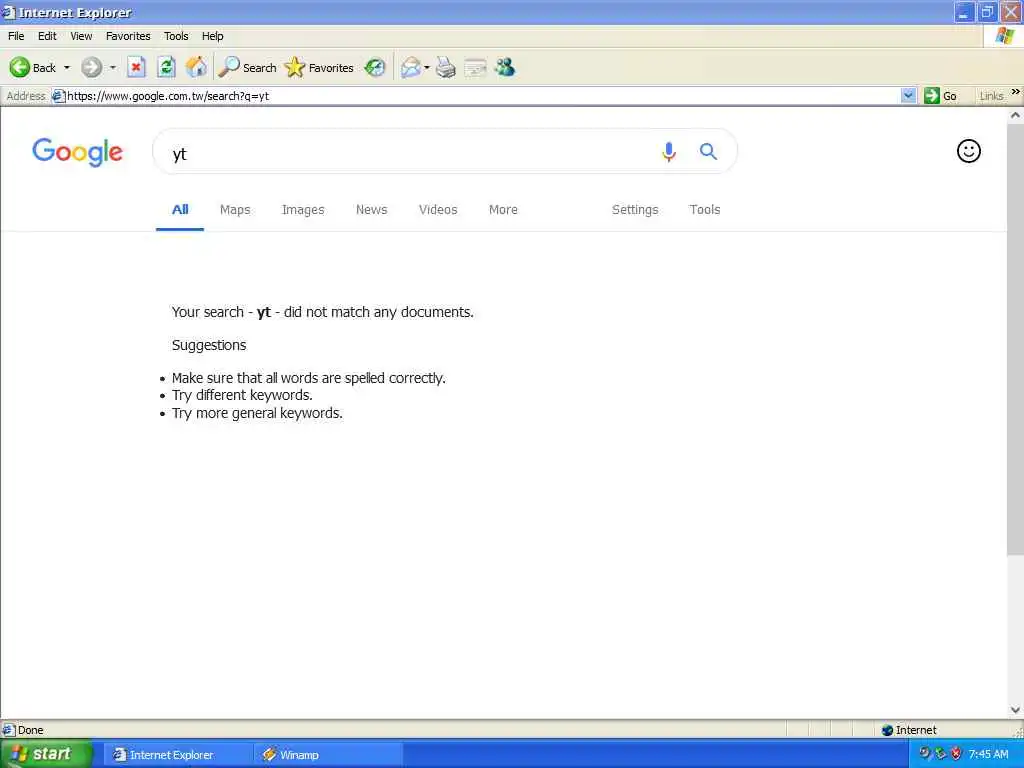This screenshot has height=768, width=1024.
Task: Click into the Address bar URL field
Action: point(483,96)
